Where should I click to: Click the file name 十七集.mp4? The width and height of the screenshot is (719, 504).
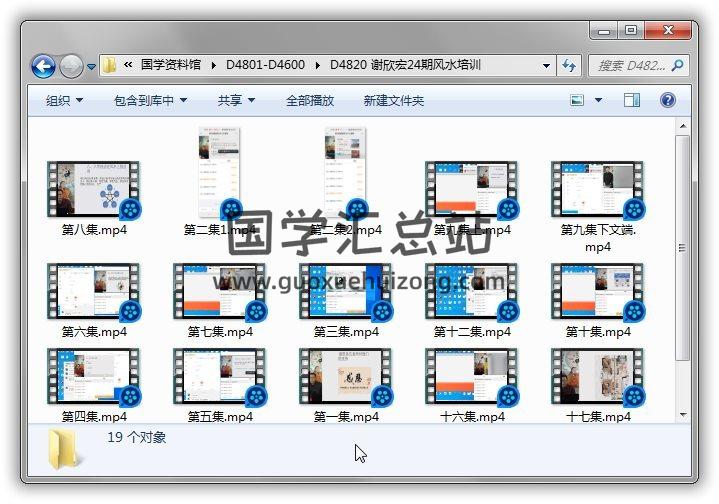pyautogui.click(x=598, y=416)
